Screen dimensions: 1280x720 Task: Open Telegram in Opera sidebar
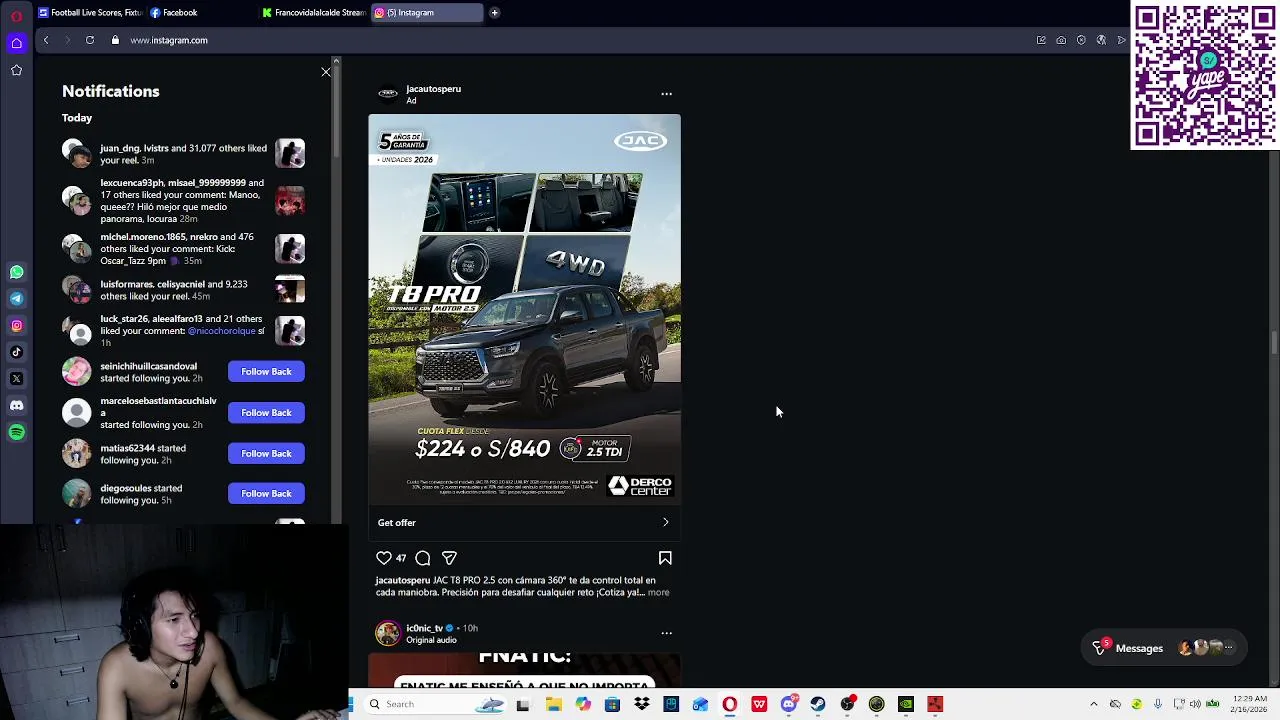point(17,298)
